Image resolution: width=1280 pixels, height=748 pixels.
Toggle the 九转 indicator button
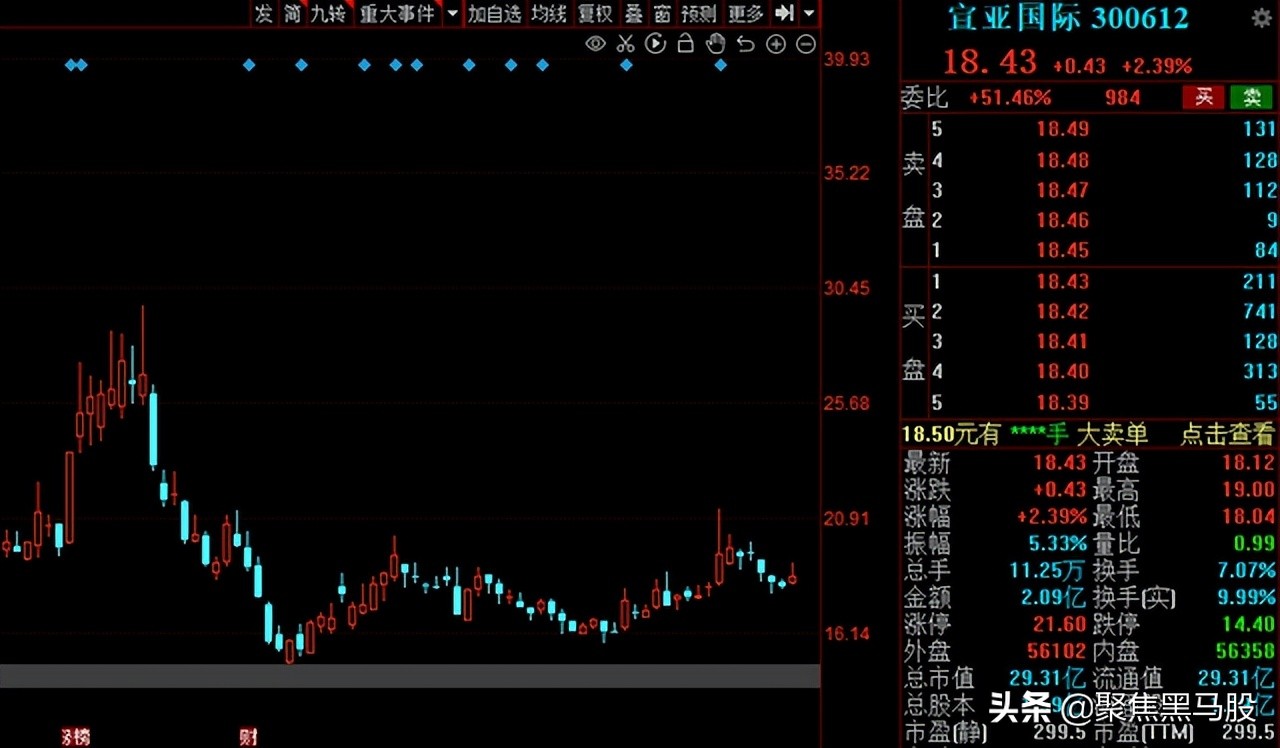pyautogui.click(x=328, y=13)
